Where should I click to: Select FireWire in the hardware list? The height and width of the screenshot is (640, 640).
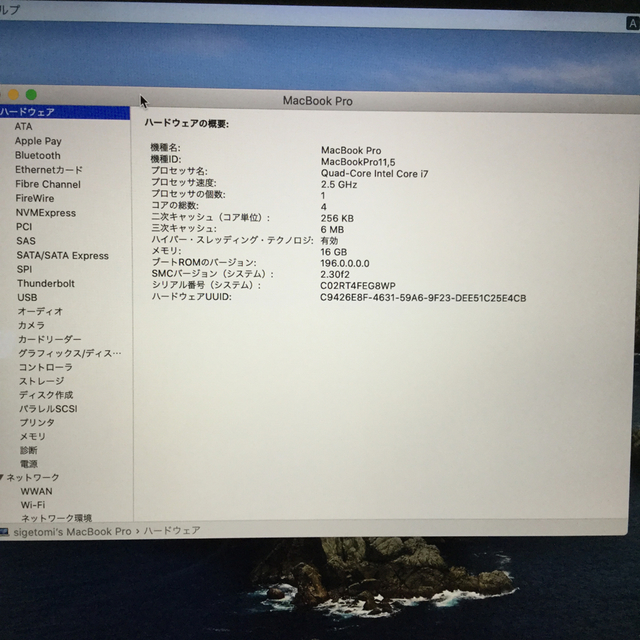coord(35,198)
